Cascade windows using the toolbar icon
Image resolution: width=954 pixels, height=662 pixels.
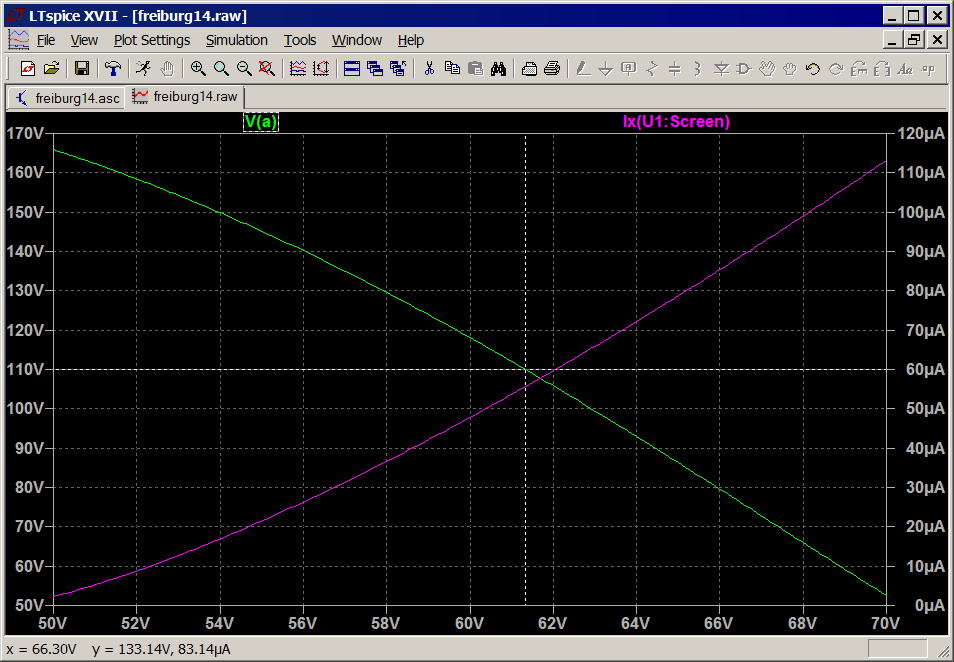(x=375, y=69)
